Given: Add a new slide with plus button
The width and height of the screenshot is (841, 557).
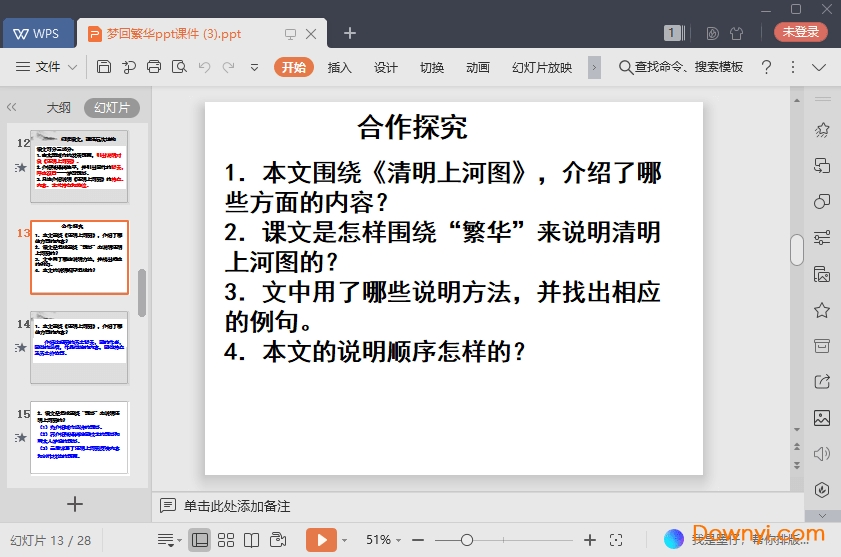Looking at the screenshot, I should coord(75,504).
